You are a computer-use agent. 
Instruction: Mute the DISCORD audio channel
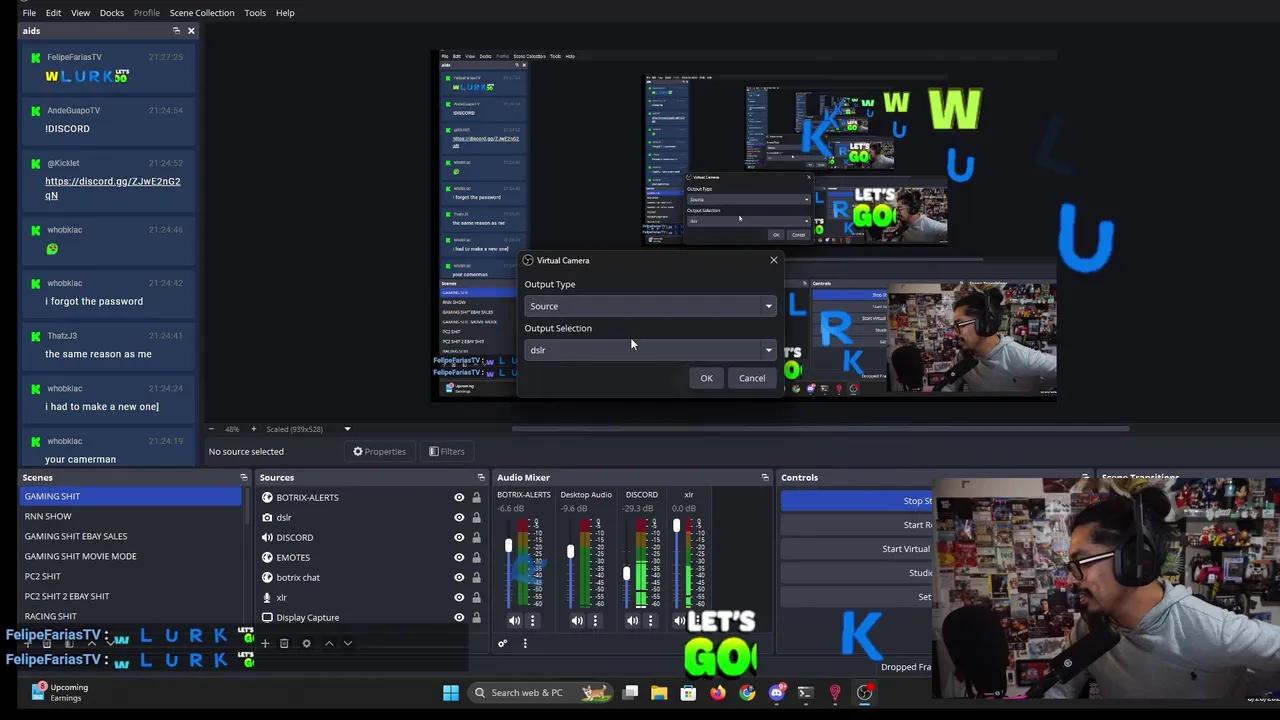(x=632, y=621)
